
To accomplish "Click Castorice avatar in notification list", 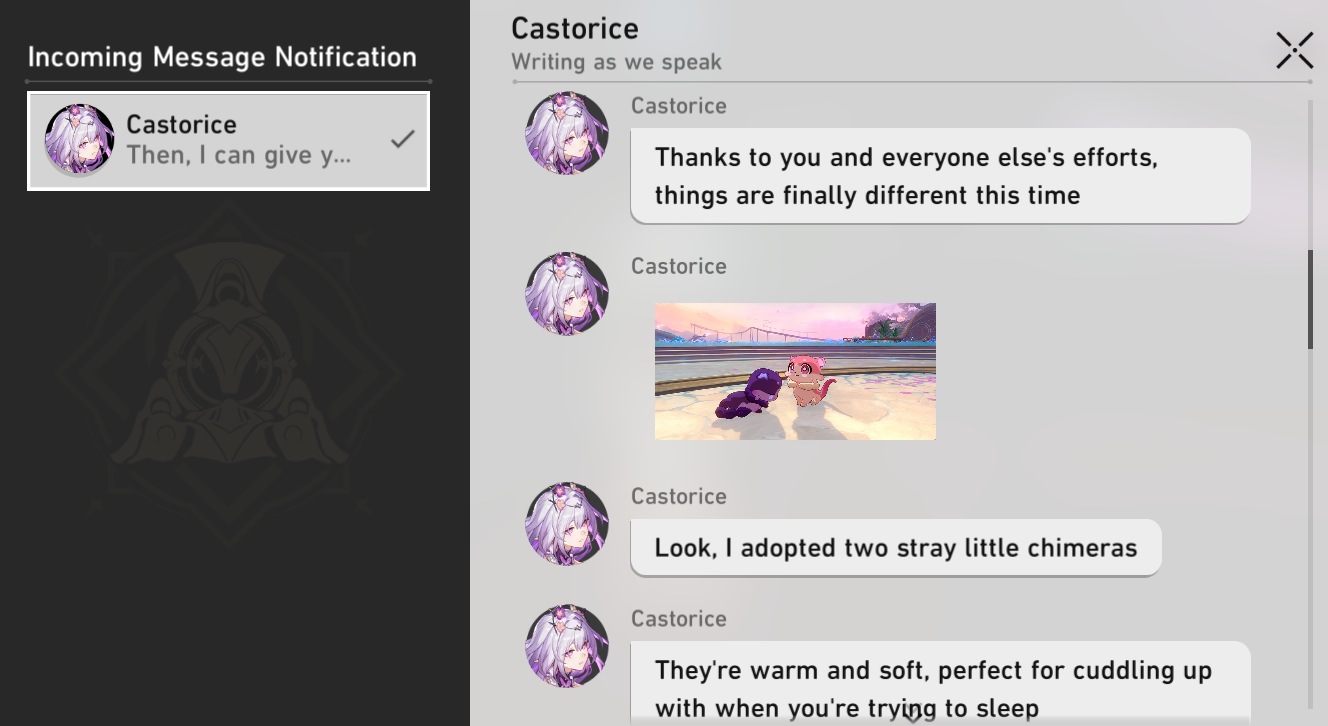I will point(80,140).
